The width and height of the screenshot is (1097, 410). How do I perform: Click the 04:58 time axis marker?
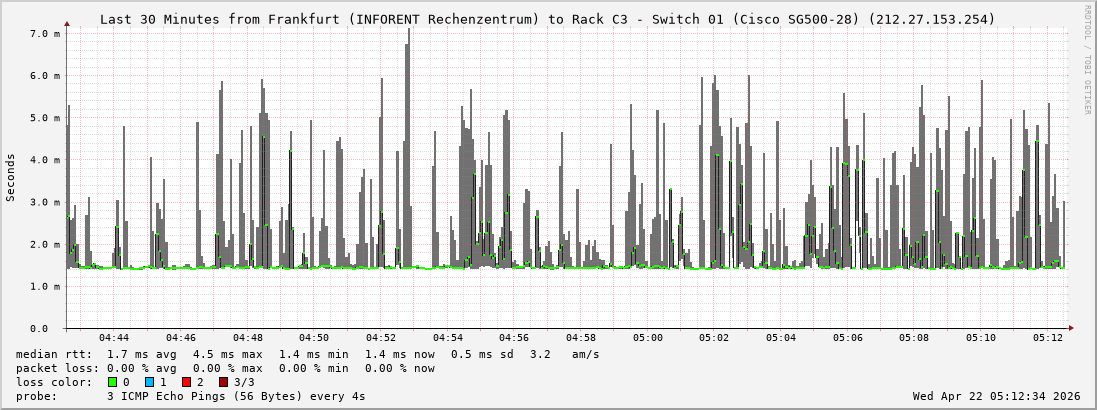581,338
